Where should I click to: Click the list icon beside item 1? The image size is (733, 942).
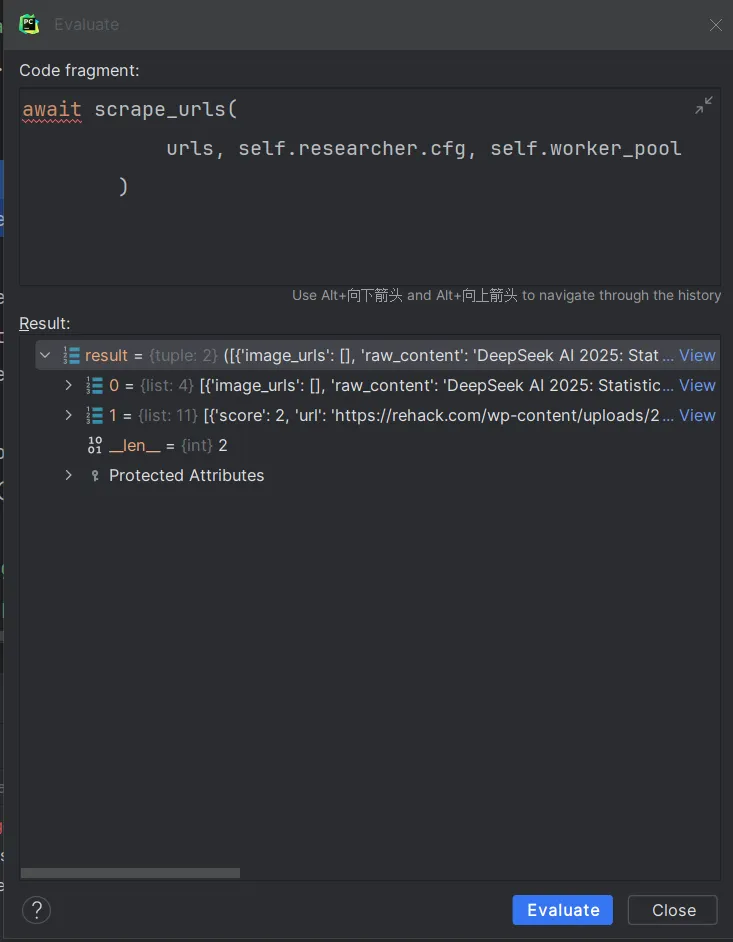click(94, 416)
